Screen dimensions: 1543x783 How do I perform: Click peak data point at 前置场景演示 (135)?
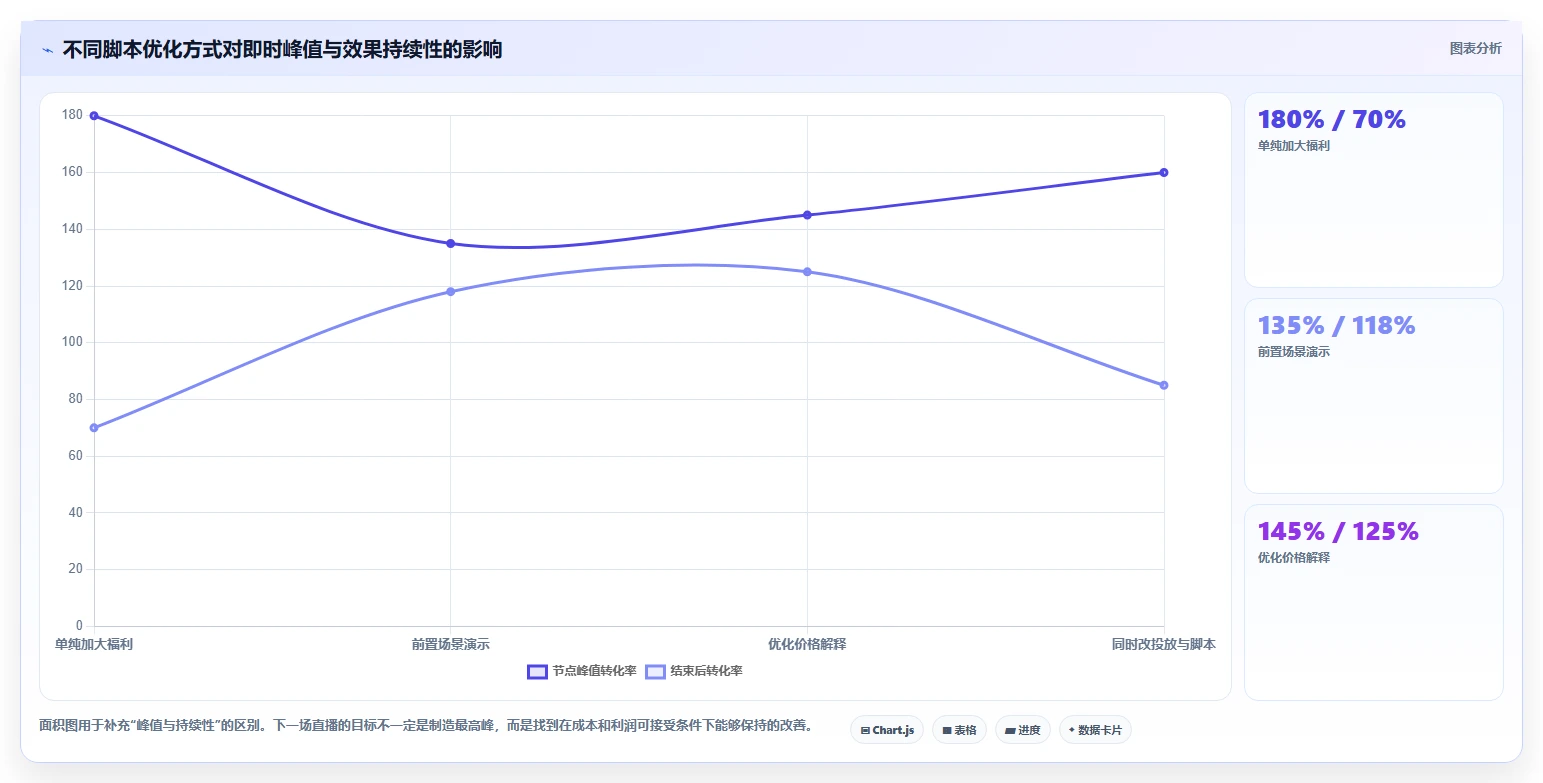pyautogui.click(x=451, y=243)
